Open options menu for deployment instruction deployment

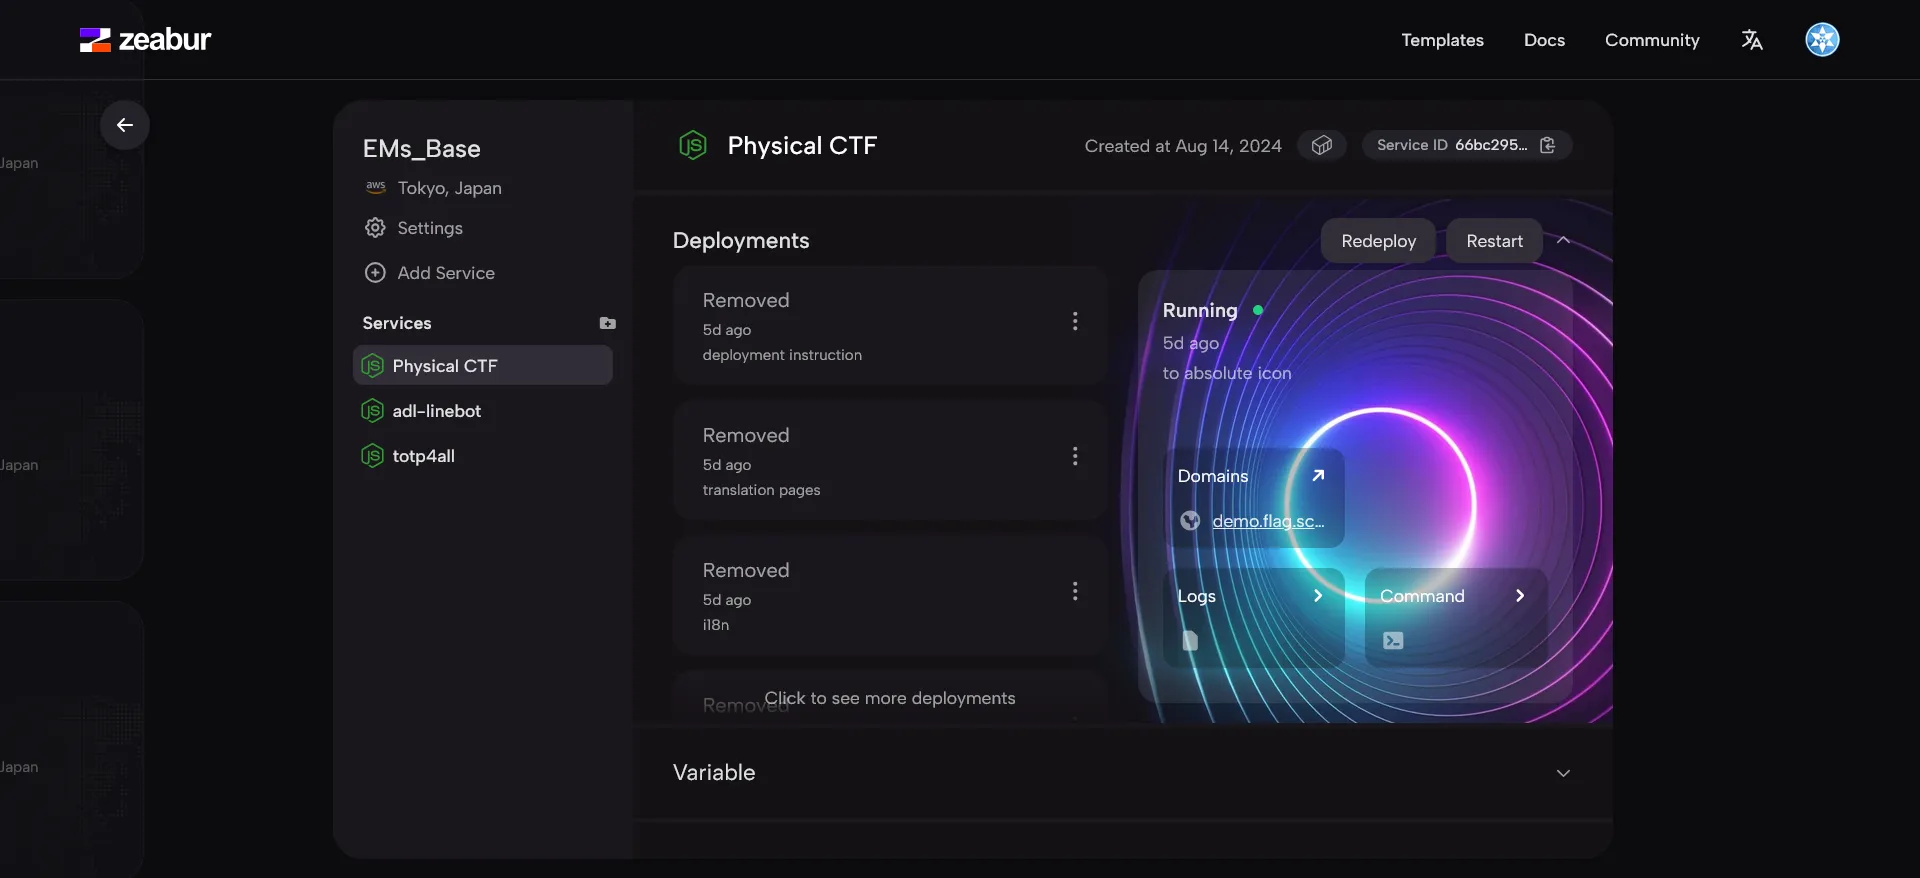(x=1075, y=321)
